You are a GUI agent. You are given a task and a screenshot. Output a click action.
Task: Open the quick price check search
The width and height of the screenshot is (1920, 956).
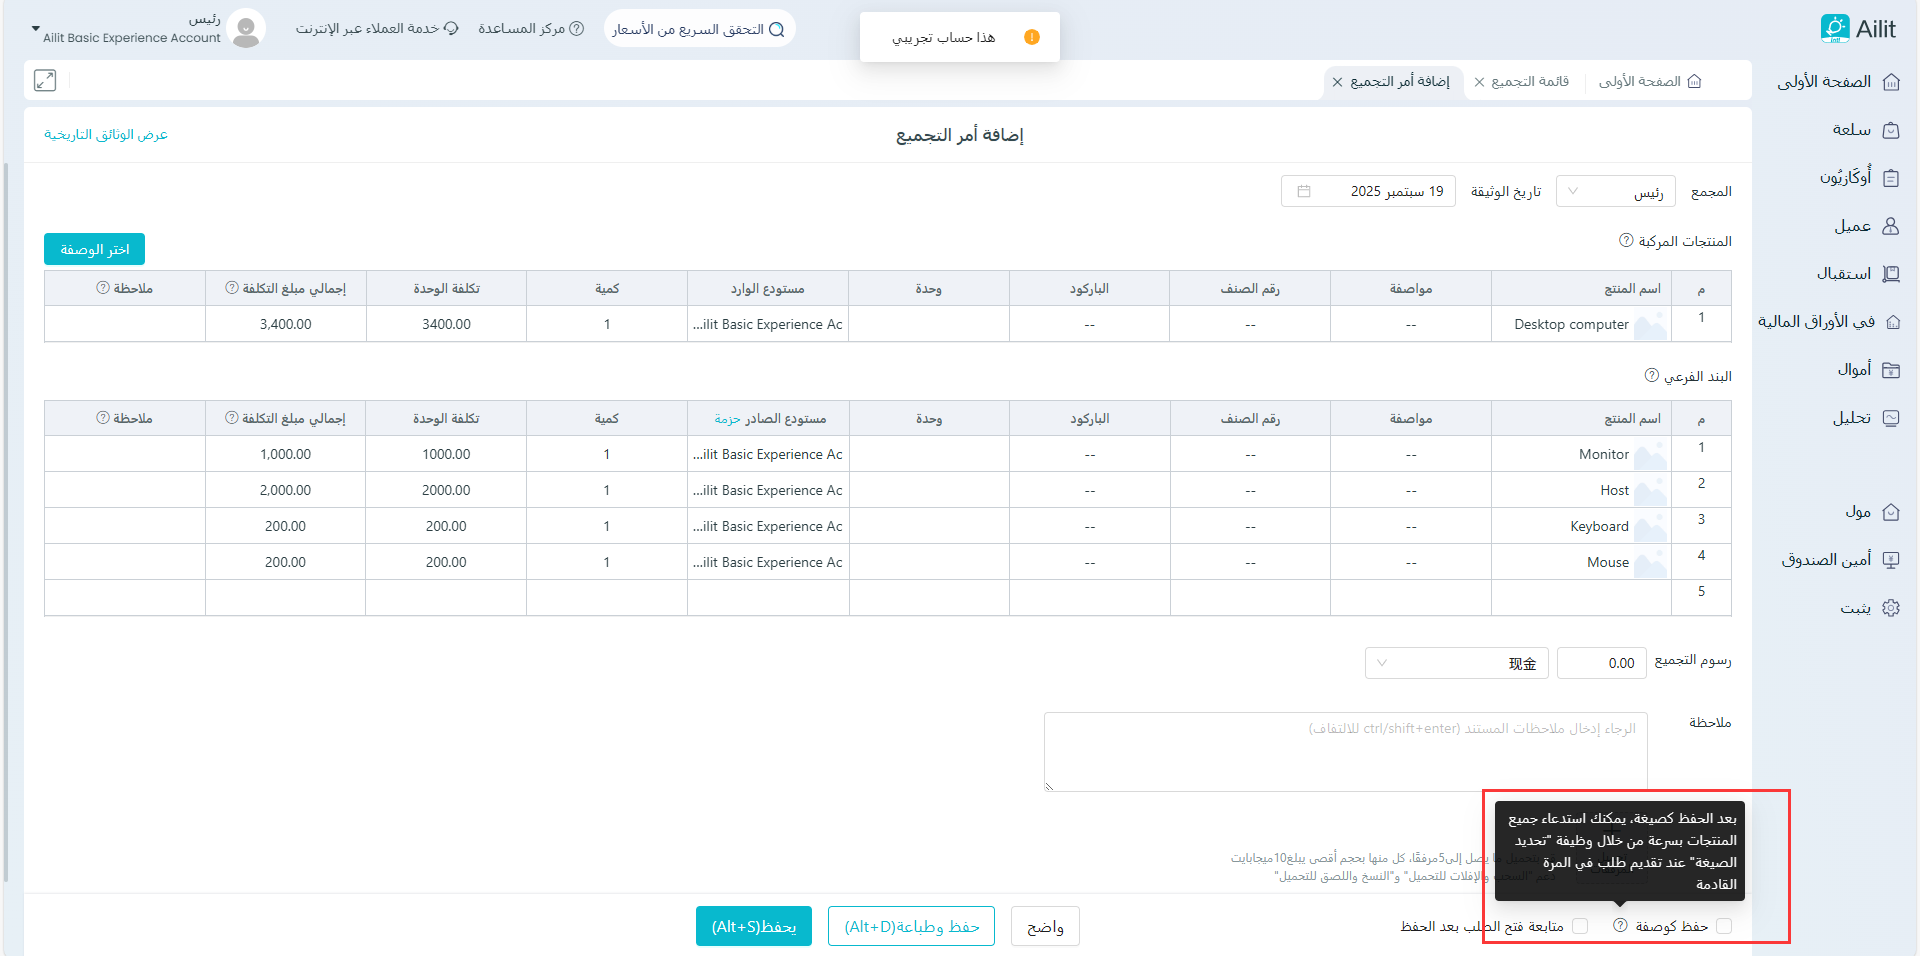[x=699, y=29]
